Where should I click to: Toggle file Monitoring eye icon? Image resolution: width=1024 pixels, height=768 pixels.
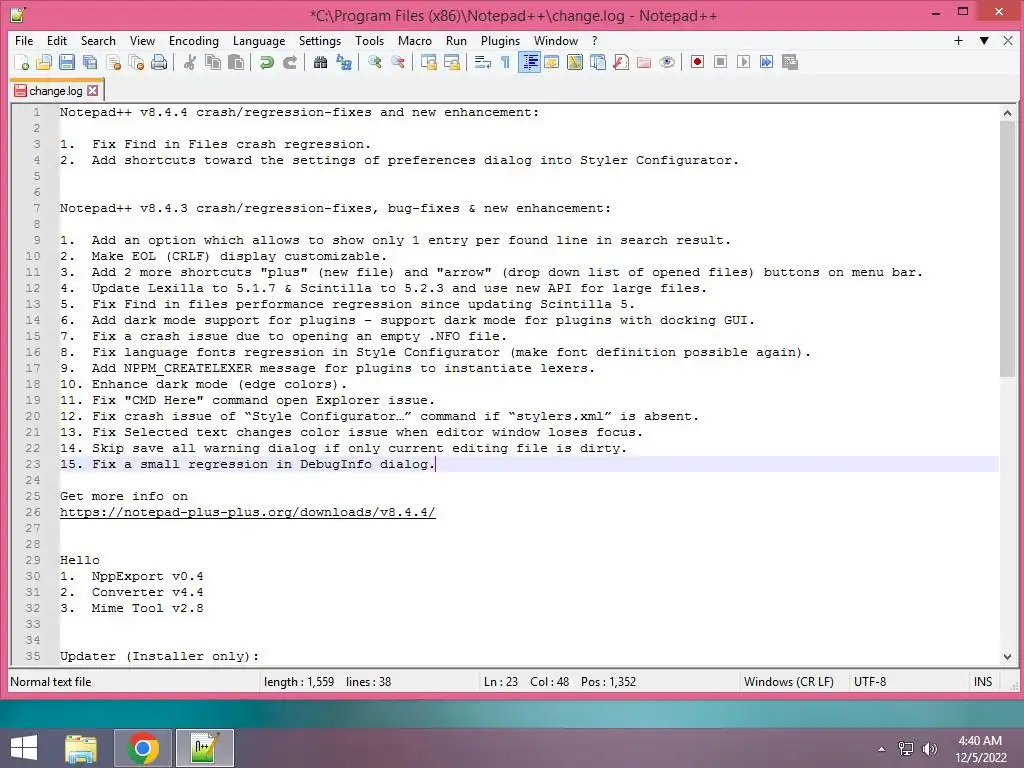(667, 62)
